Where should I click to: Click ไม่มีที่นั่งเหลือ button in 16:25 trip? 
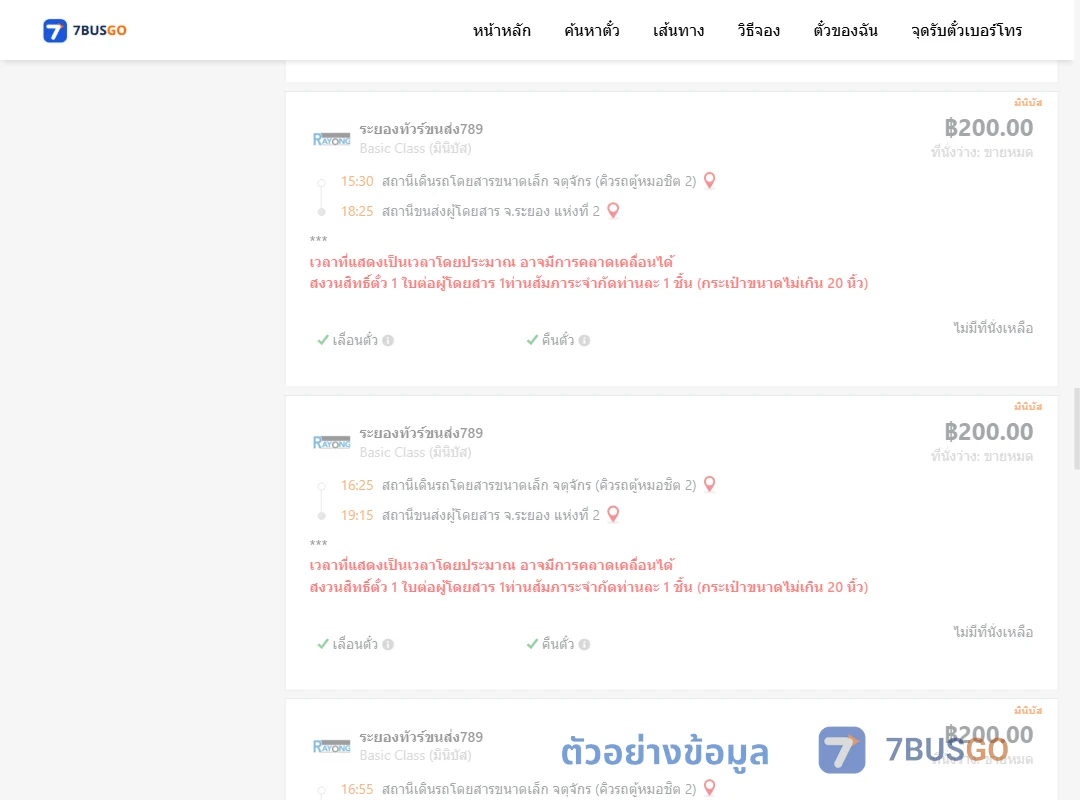(993, 632)
